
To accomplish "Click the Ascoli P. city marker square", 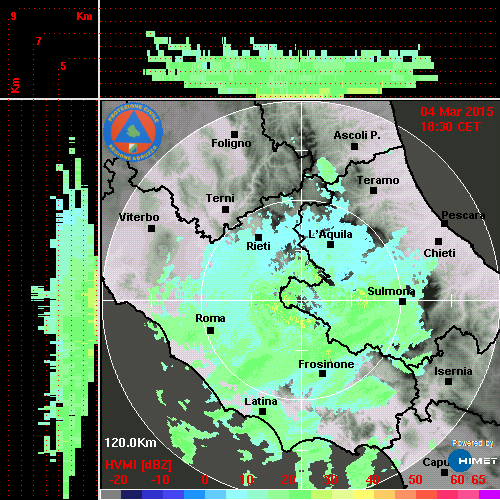I will pos(355,146).
